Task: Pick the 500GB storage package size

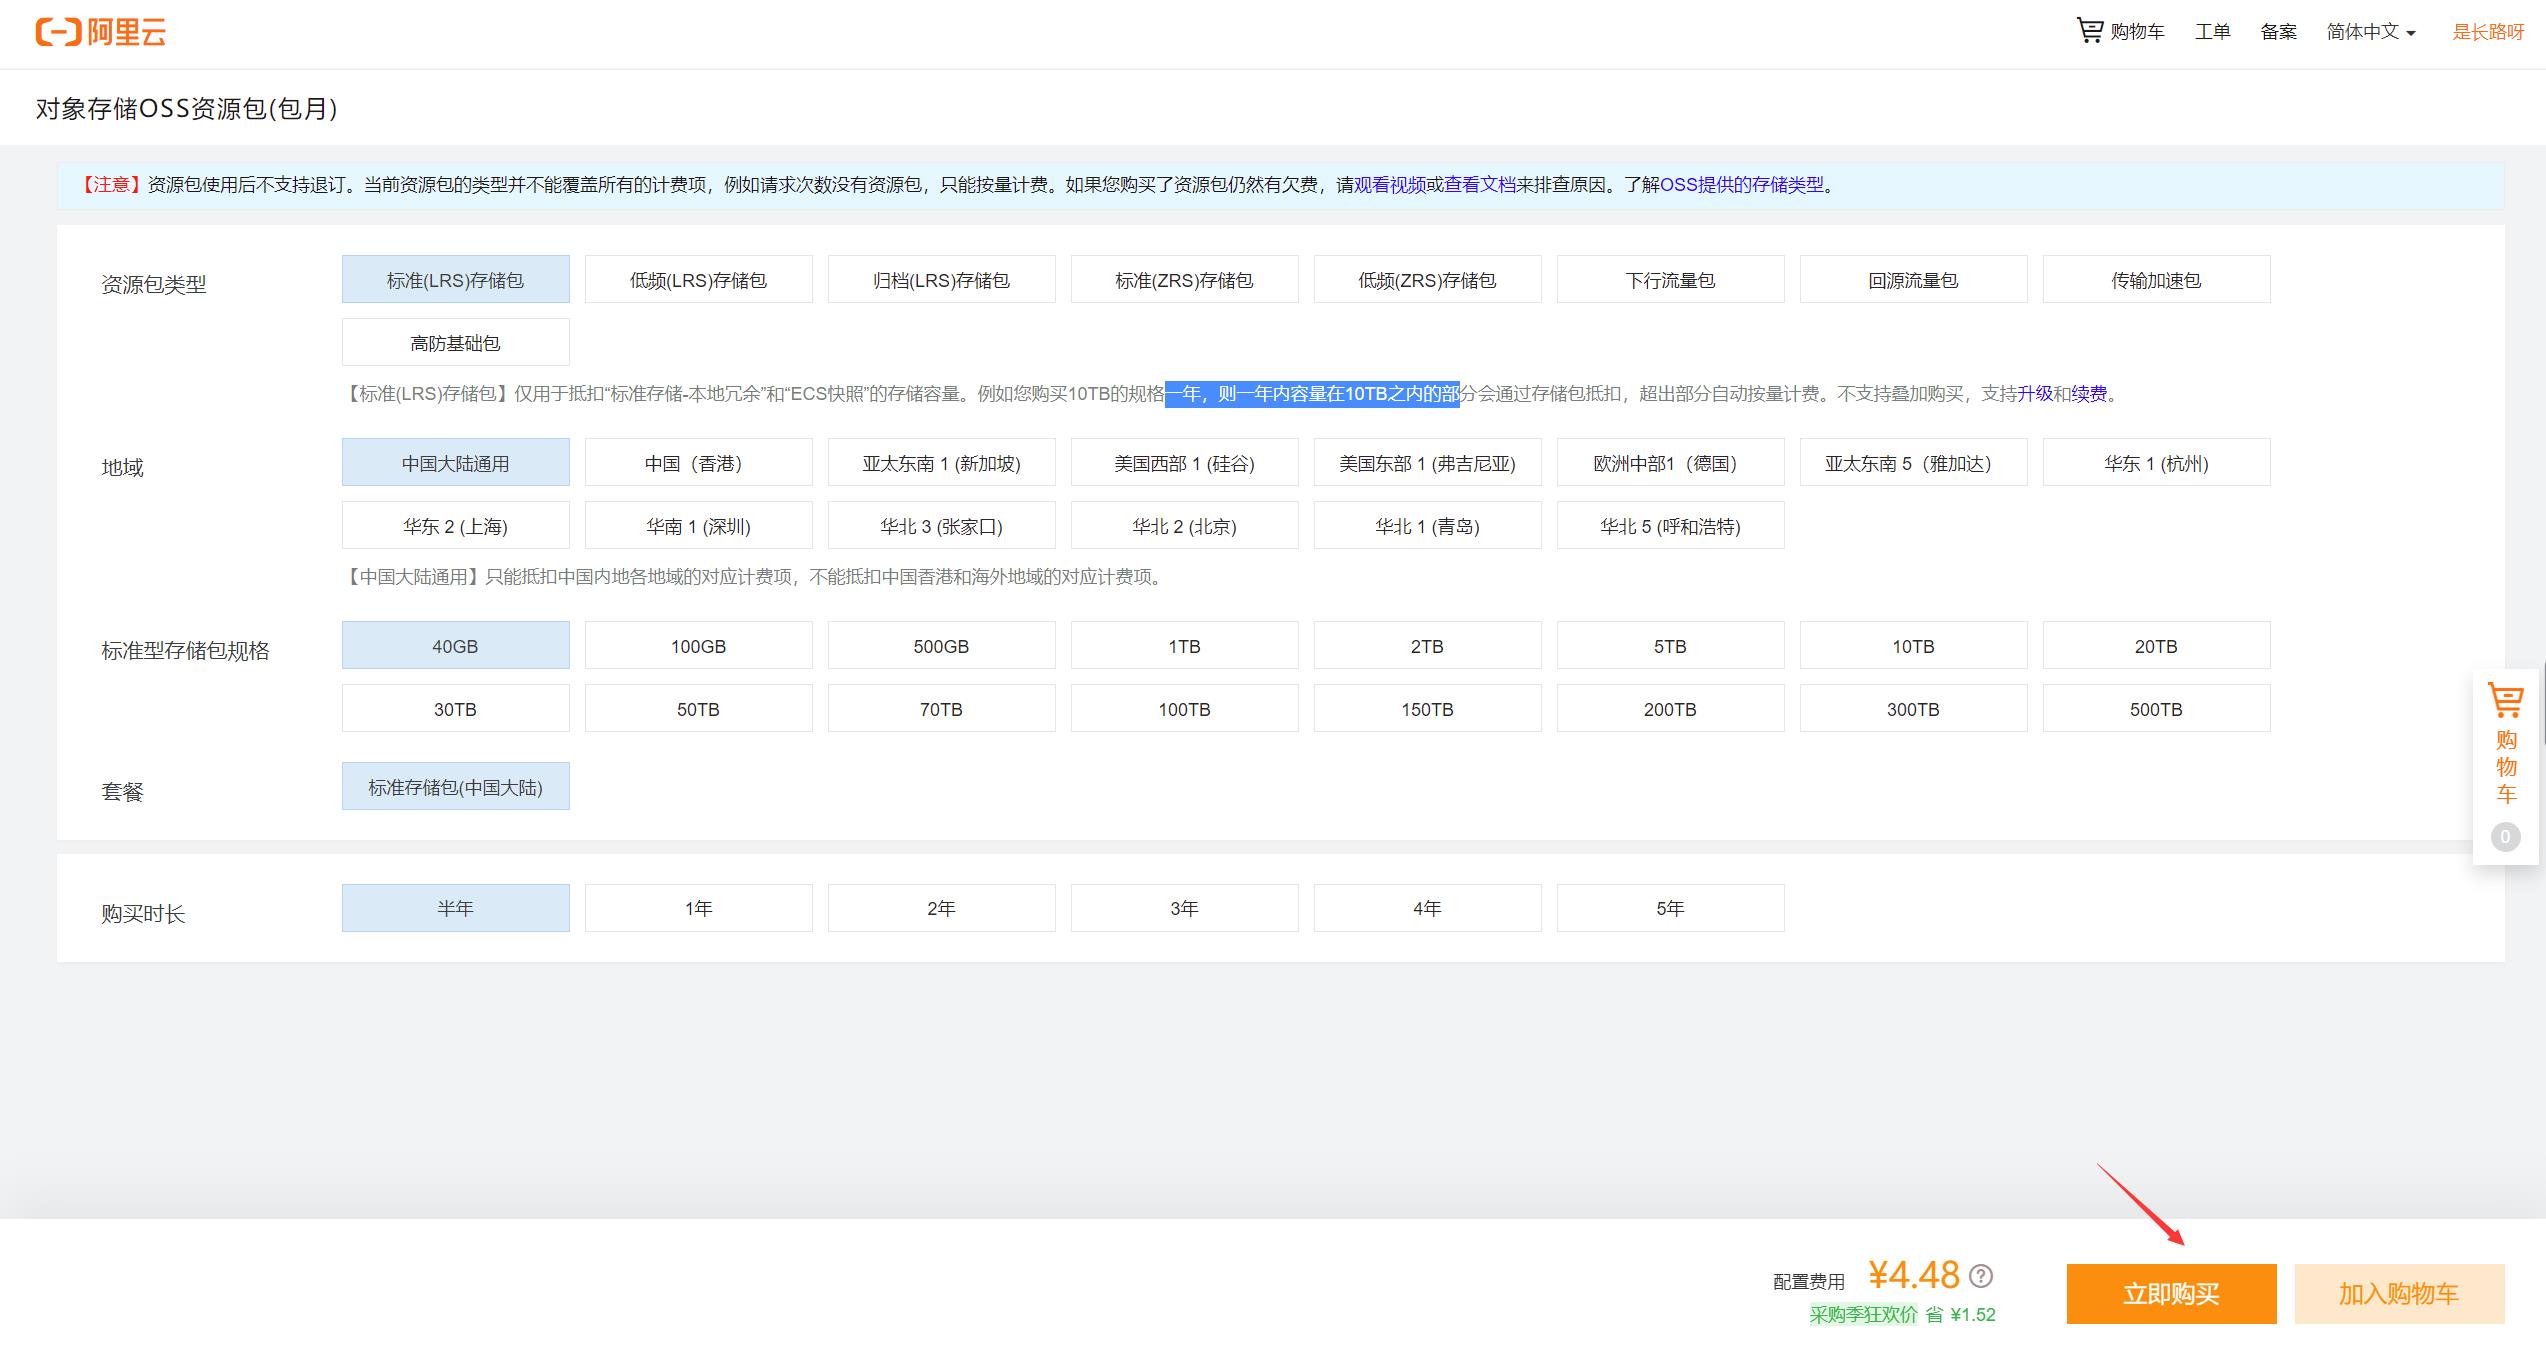Action: tap(941, 646)
